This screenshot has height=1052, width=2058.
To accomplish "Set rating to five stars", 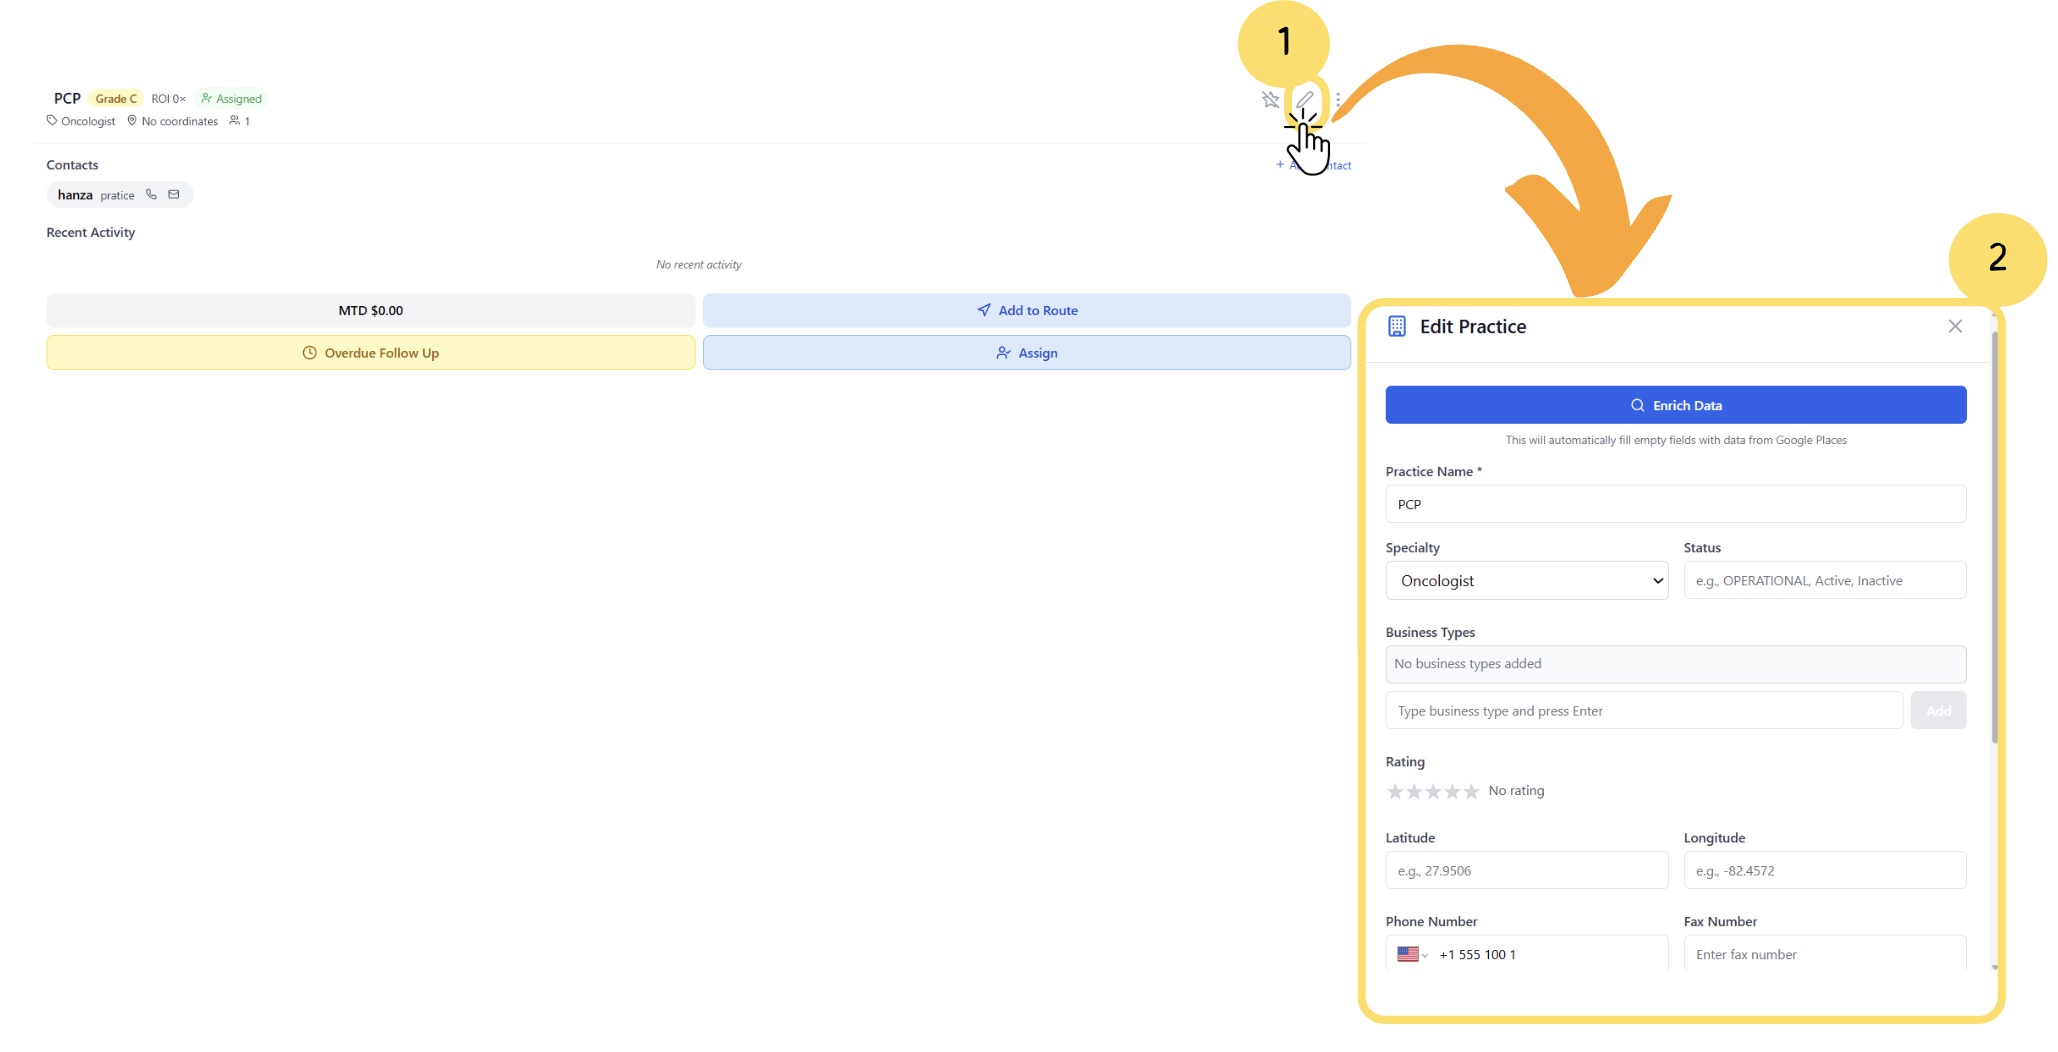I will click(x=1471, y=792).
